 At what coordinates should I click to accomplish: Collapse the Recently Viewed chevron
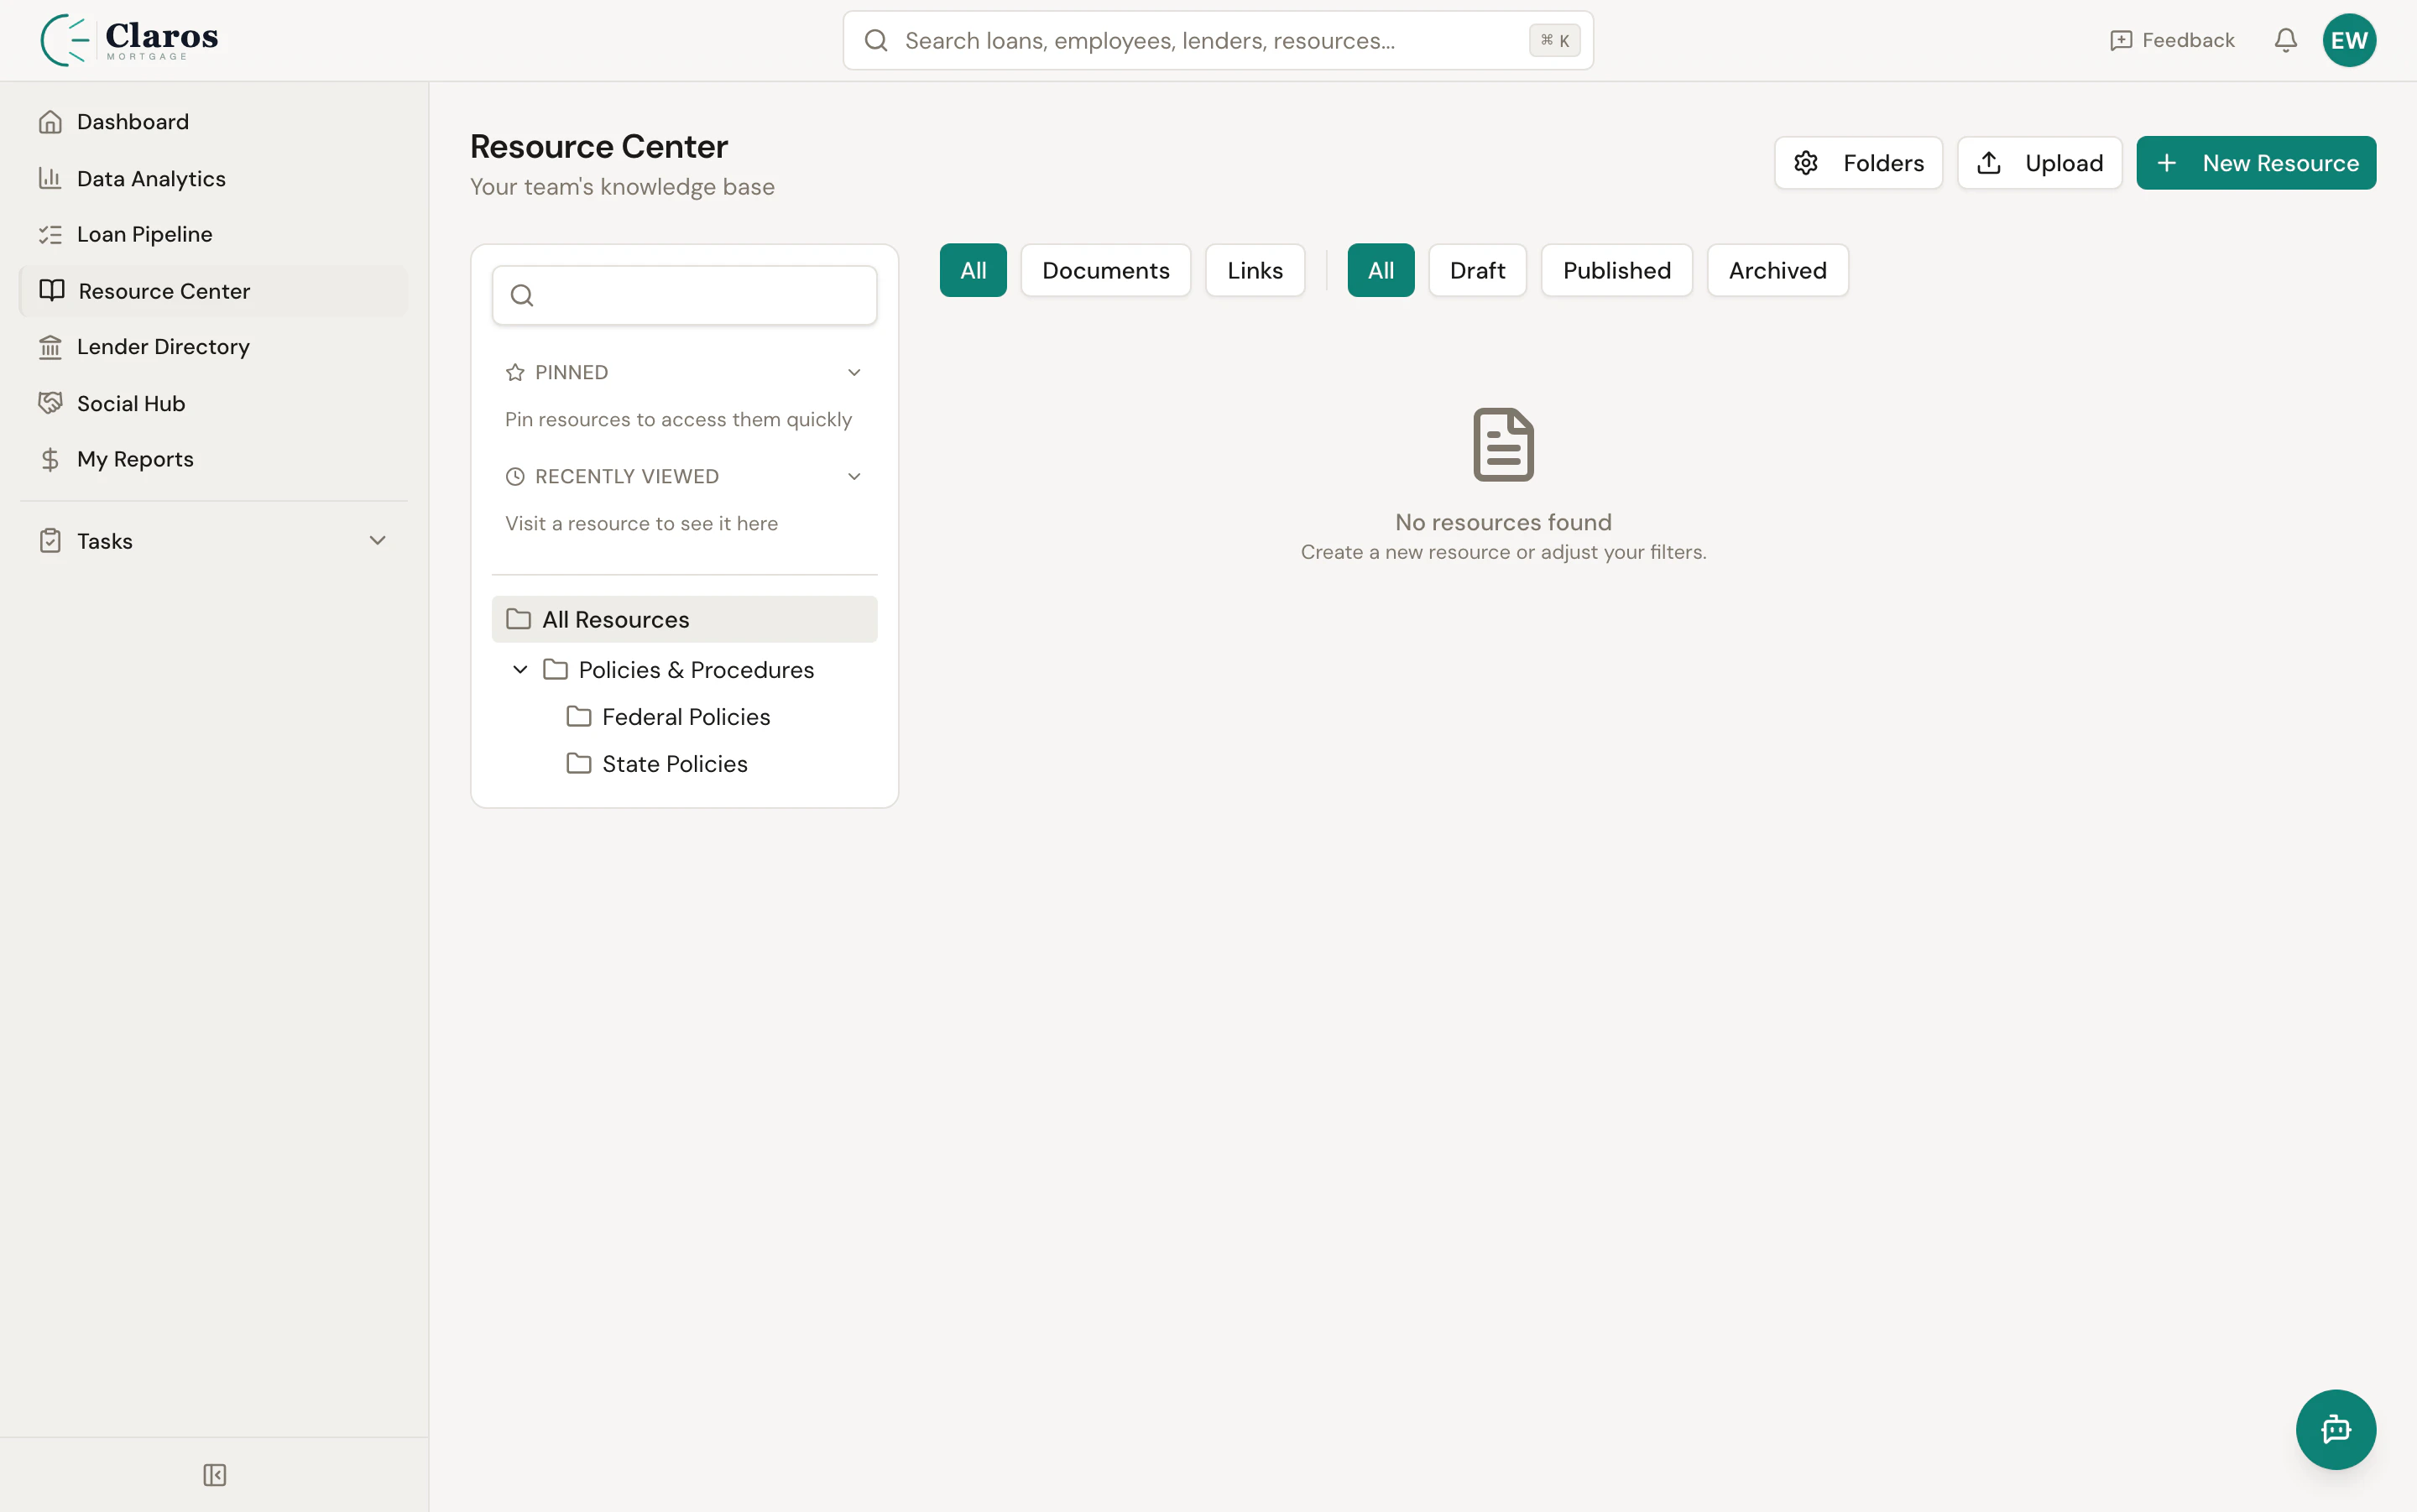[x=853, y=476]
